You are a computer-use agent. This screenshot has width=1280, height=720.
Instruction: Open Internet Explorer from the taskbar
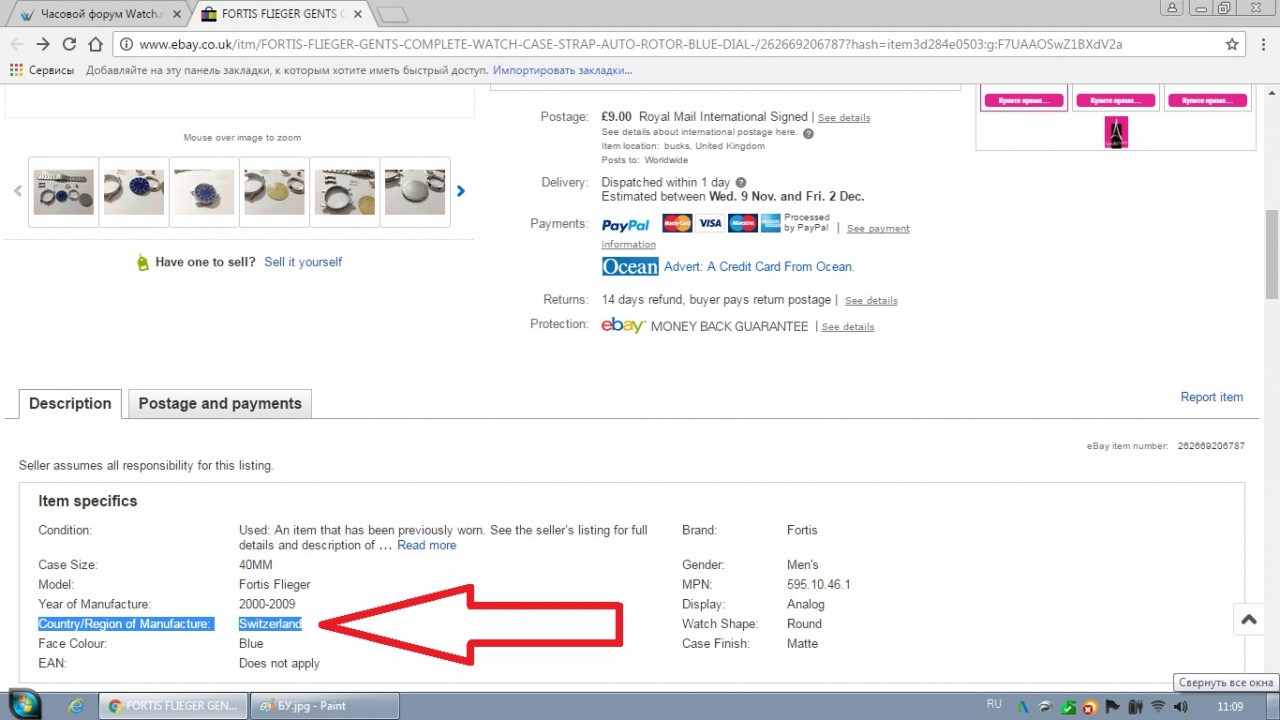76,705
